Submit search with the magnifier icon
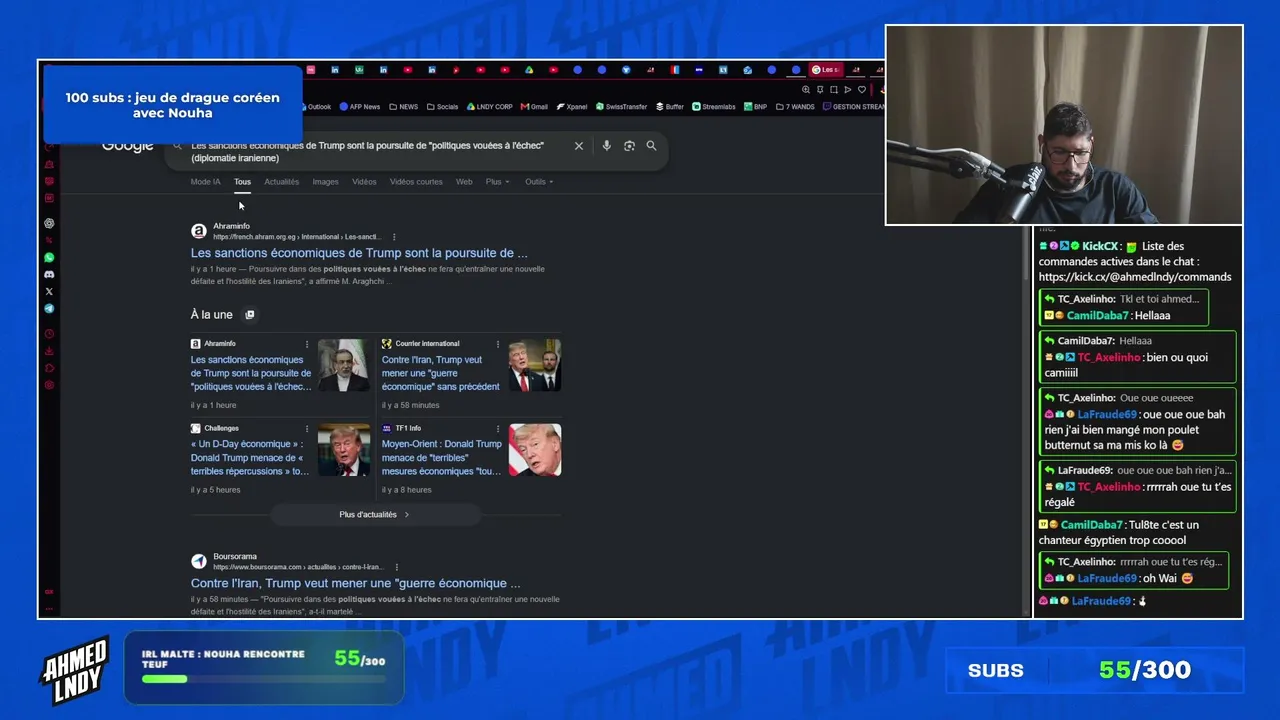The image size is (1280, 720). click(651, 146)
